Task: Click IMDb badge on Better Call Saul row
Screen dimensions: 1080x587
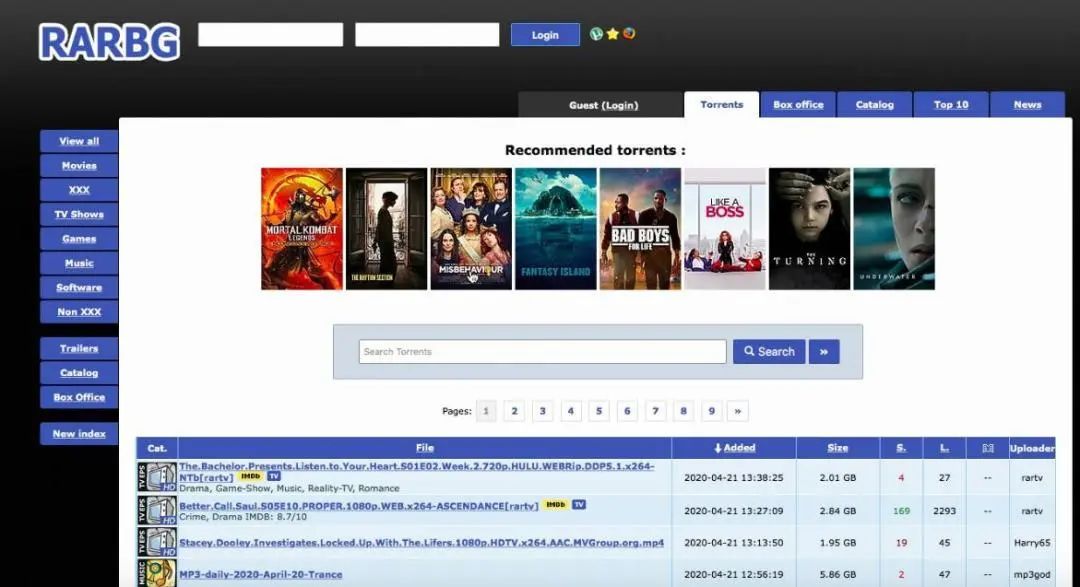Action: click(555, 504)
